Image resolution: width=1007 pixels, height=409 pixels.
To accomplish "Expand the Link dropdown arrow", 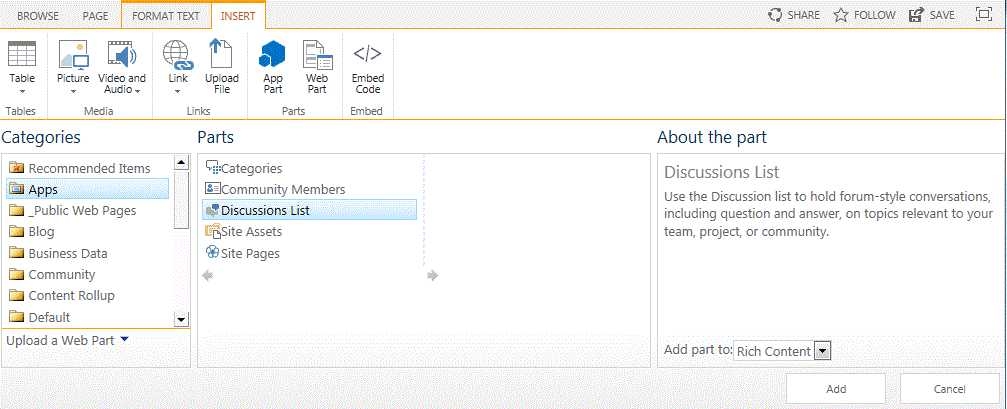I will pyautogui.click(x=178, y=91).
